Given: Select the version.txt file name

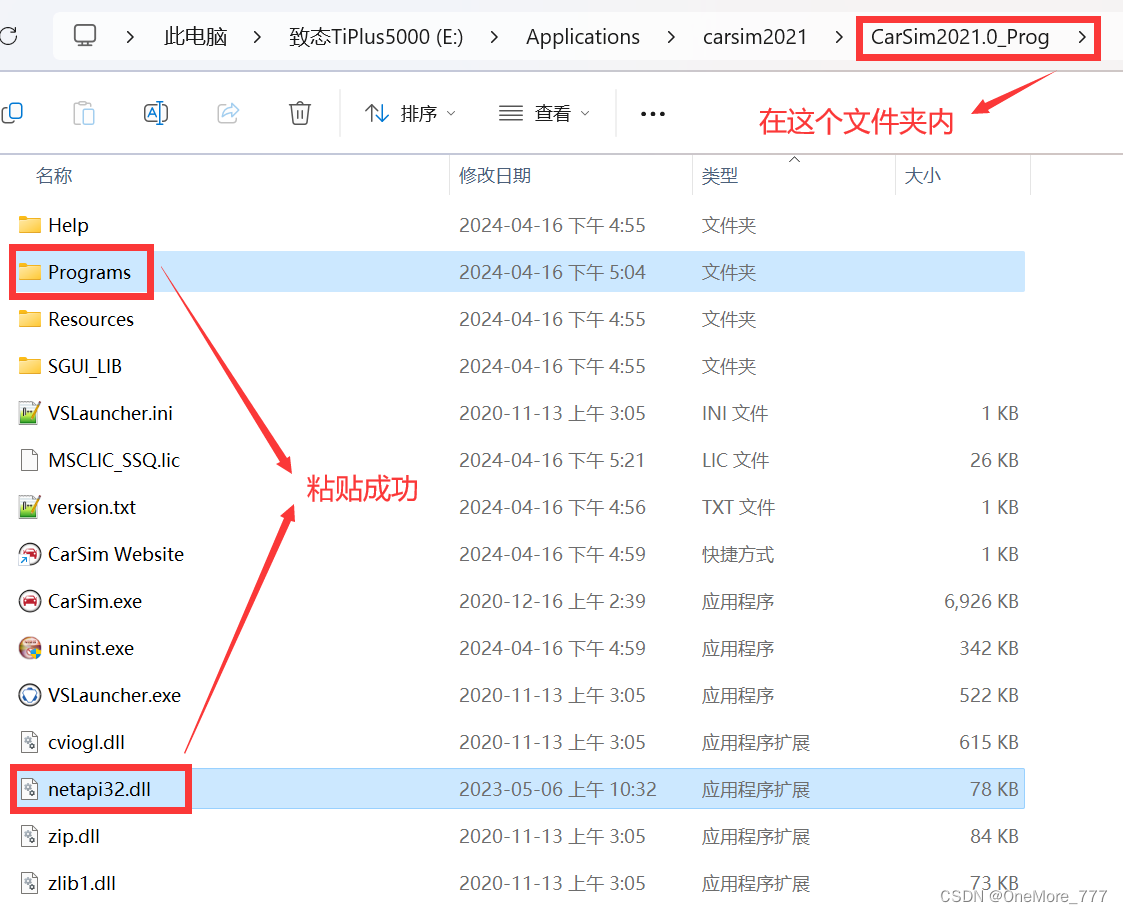Looking at the screenshot, I should 92,507.
